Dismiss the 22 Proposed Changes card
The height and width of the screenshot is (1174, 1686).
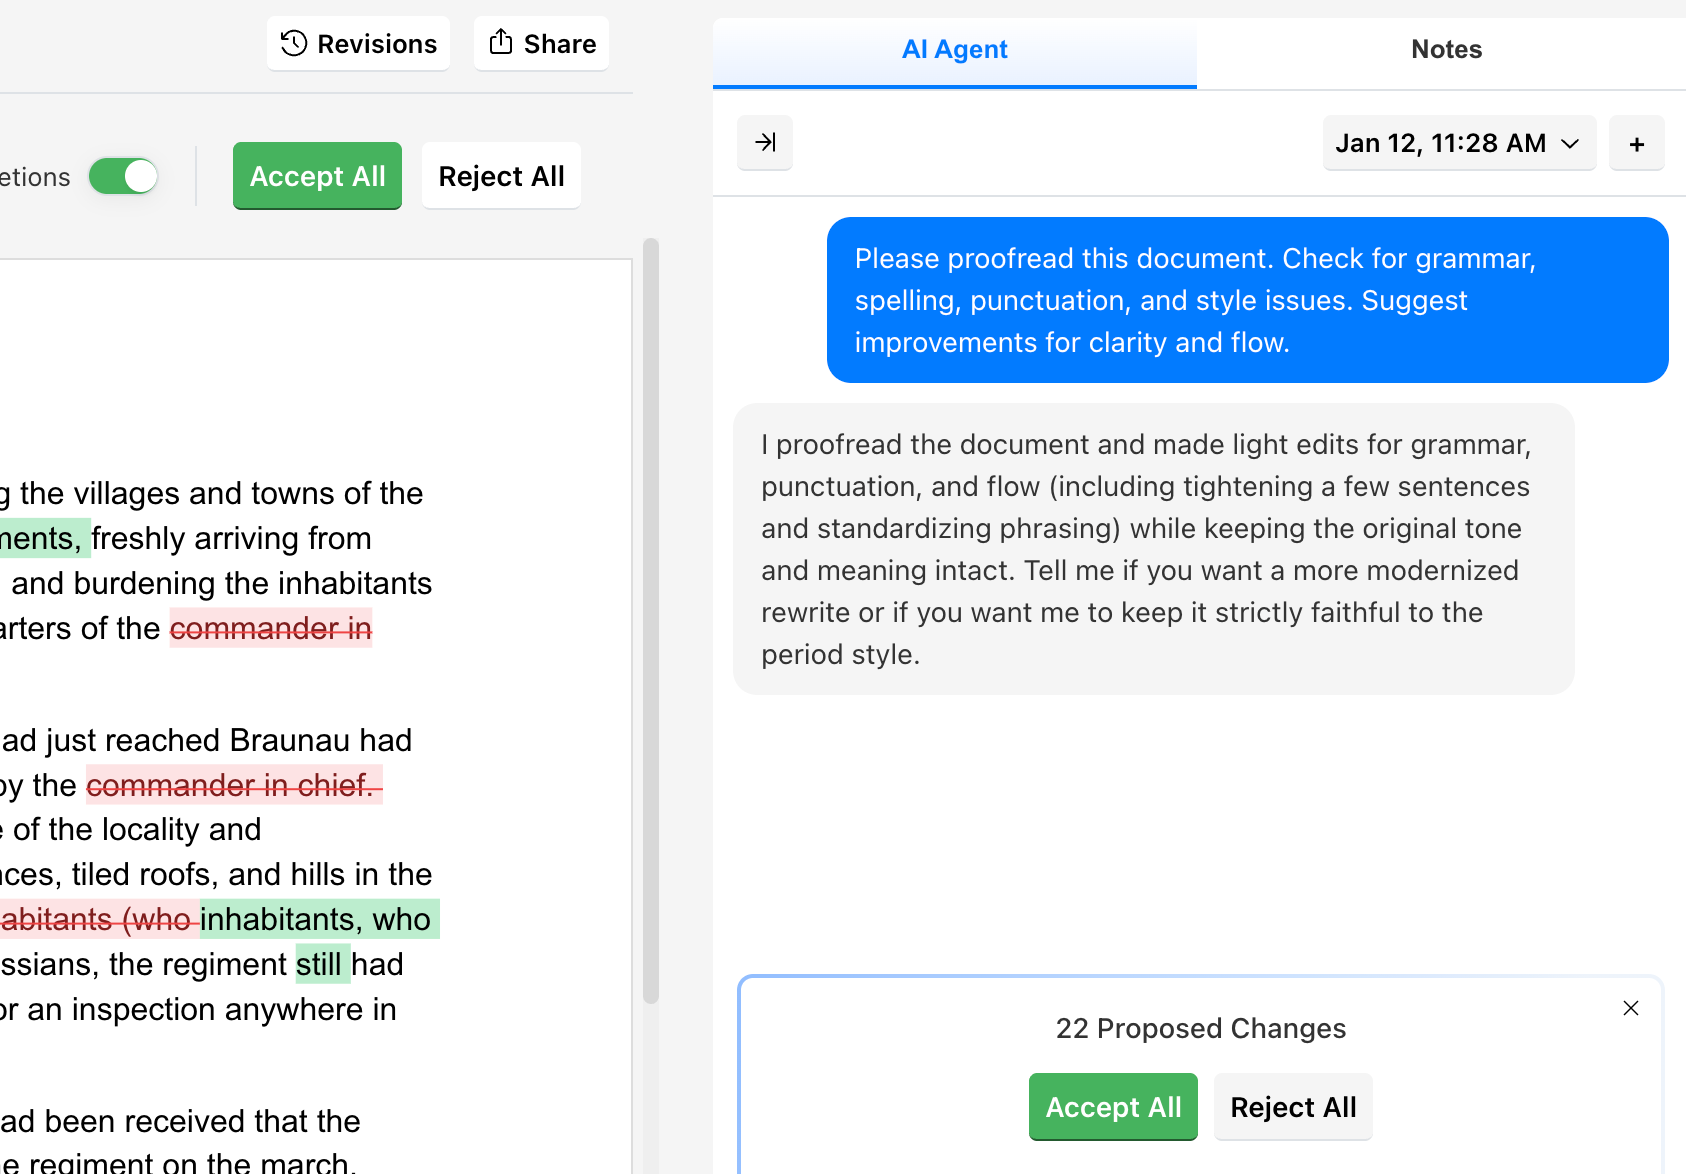1631,1008
